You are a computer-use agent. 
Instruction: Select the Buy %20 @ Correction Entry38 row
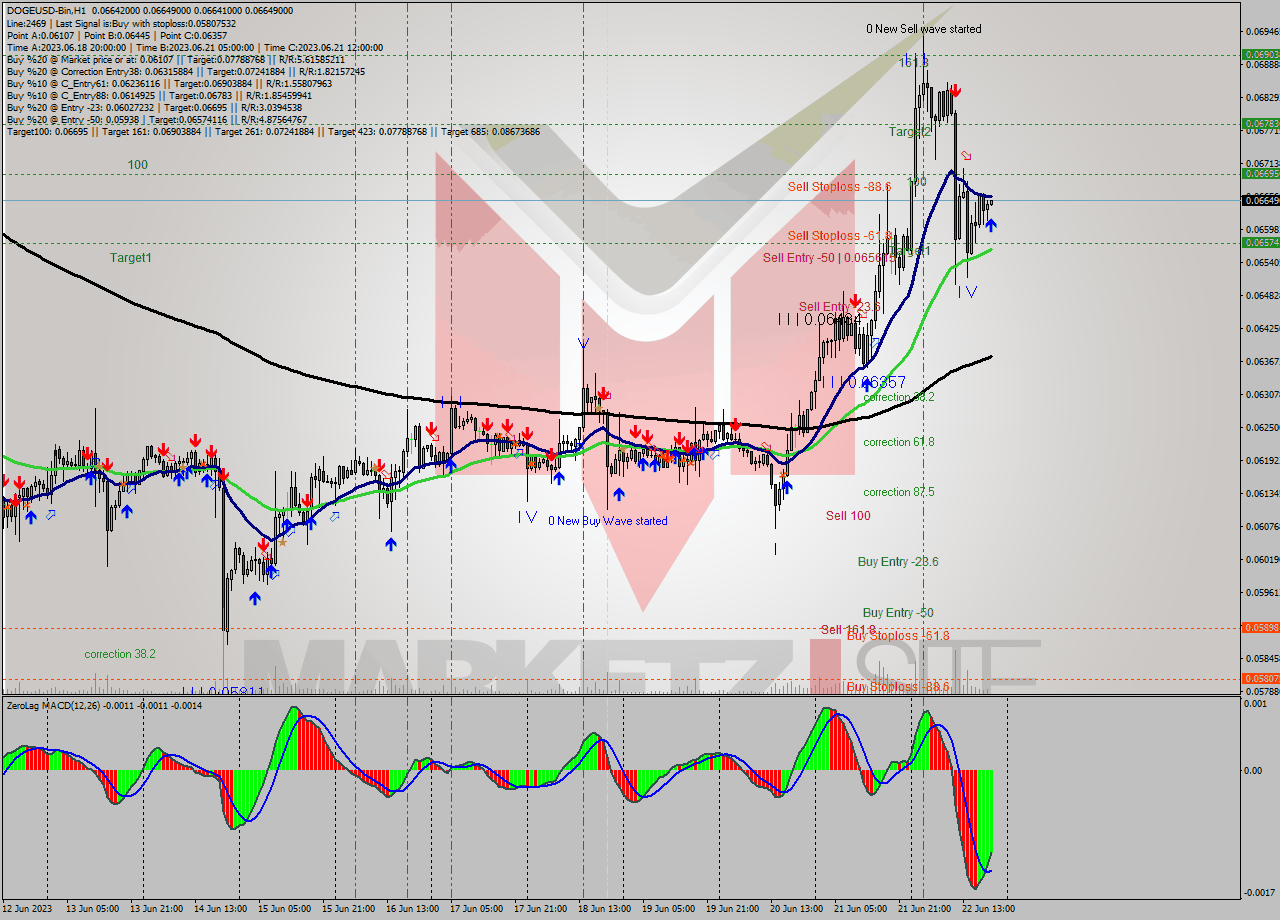pos(185,71)
